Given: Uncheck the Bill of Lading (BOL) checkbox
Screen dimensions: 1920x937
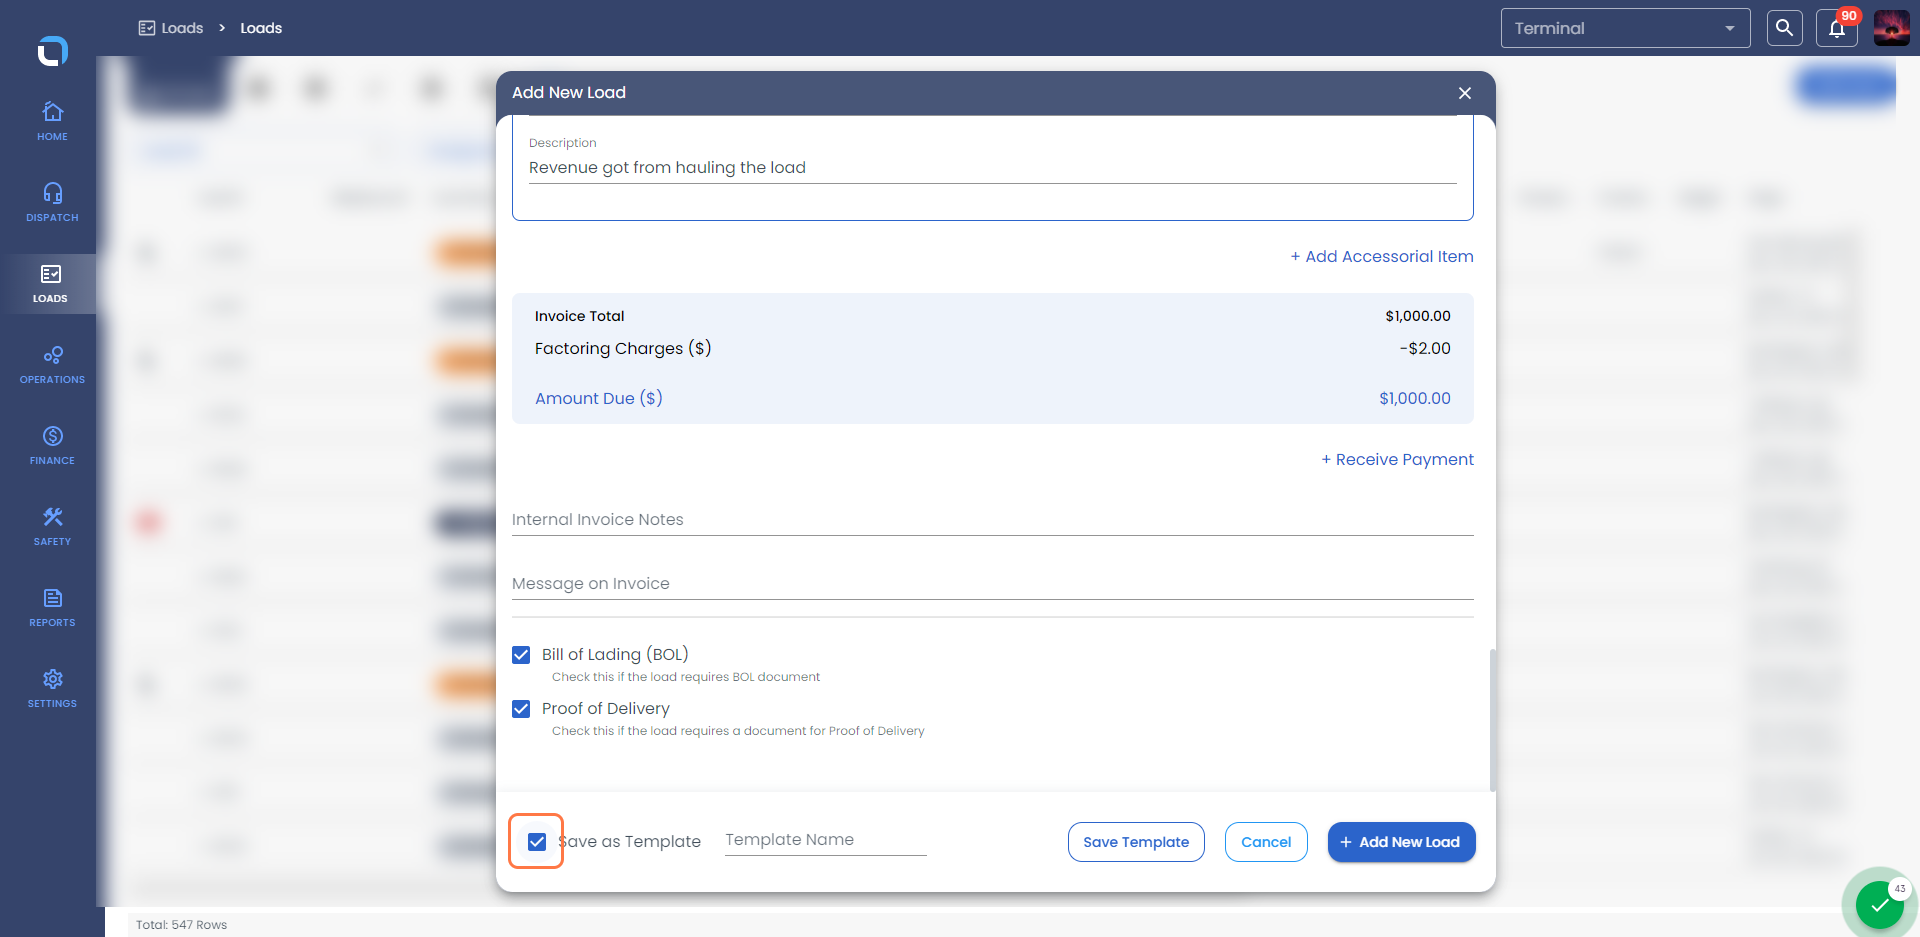Looking at the screenshot, I should 521,655.
